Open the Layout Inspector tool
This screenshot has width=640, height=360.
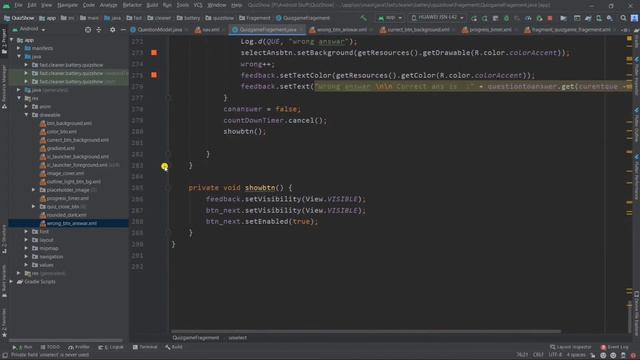pos(570,347)
